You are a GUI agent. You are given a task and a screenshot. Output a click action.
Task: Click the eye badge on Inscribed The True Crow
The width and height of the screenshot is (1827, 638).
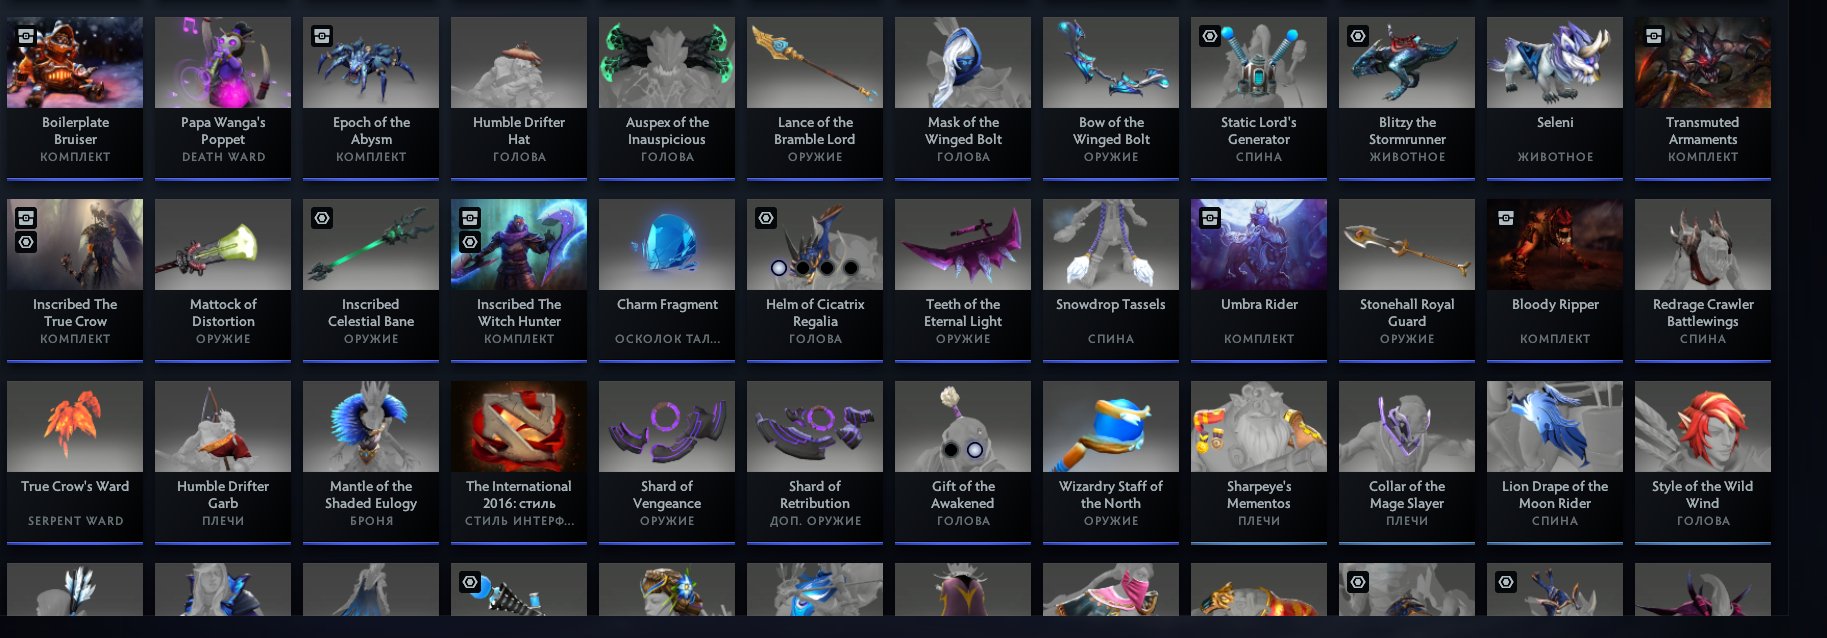tap(26, 242)
